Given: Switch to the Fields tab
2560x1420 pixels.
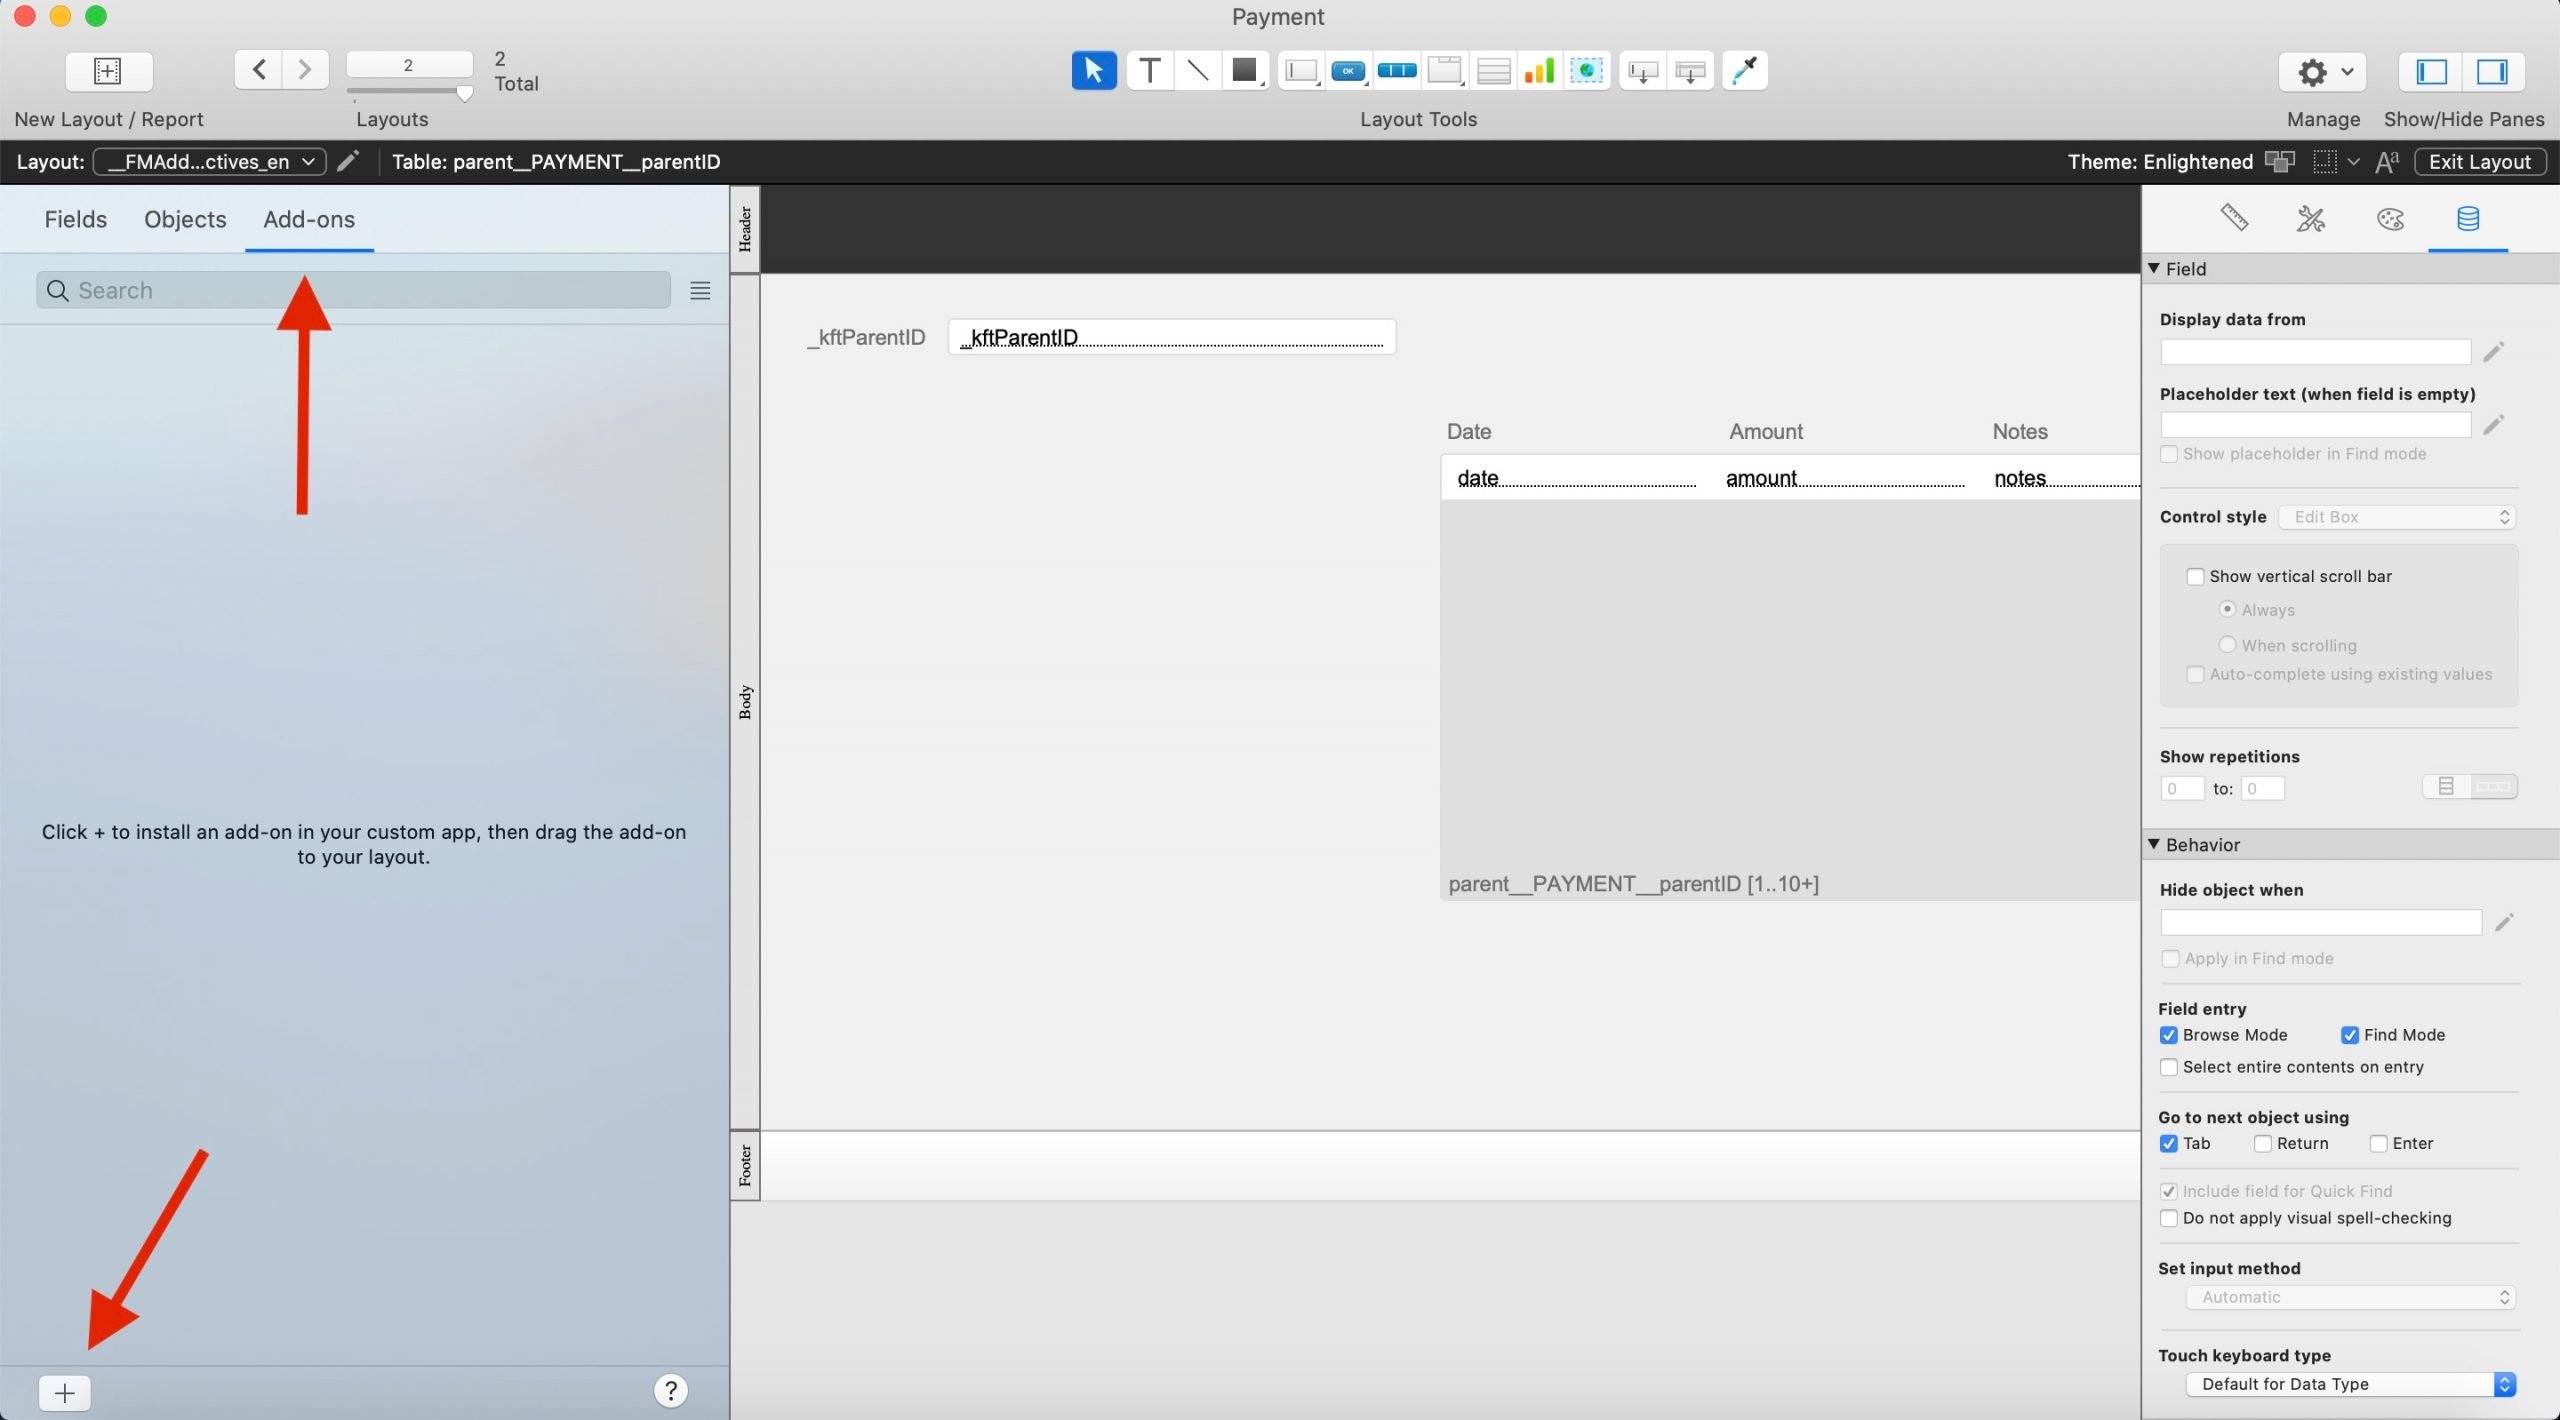Looking at the screenshot, I should [x=75, y=219].
